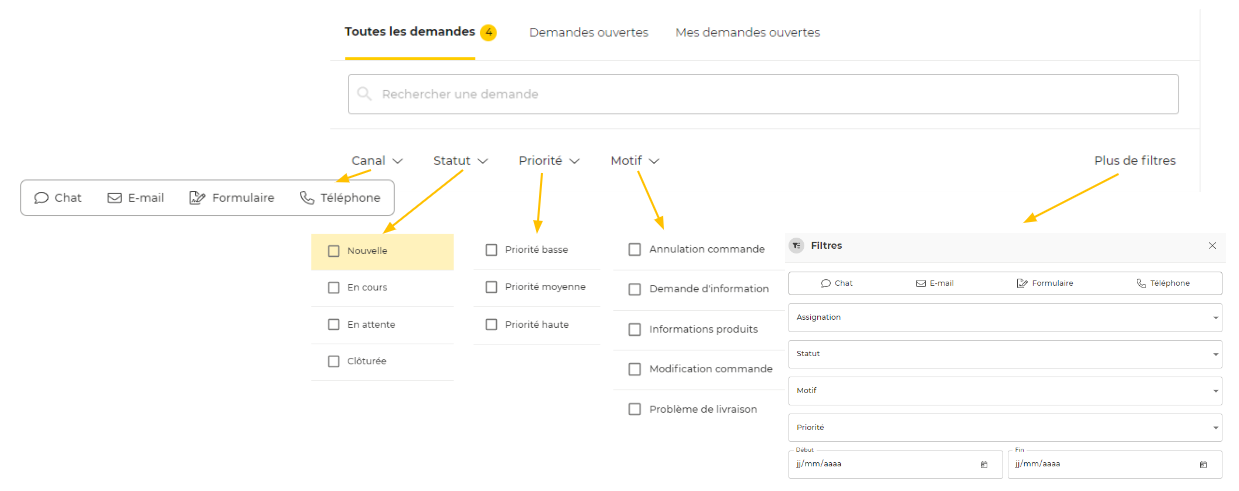Open the Début date calendar icon

coord(984,464)
